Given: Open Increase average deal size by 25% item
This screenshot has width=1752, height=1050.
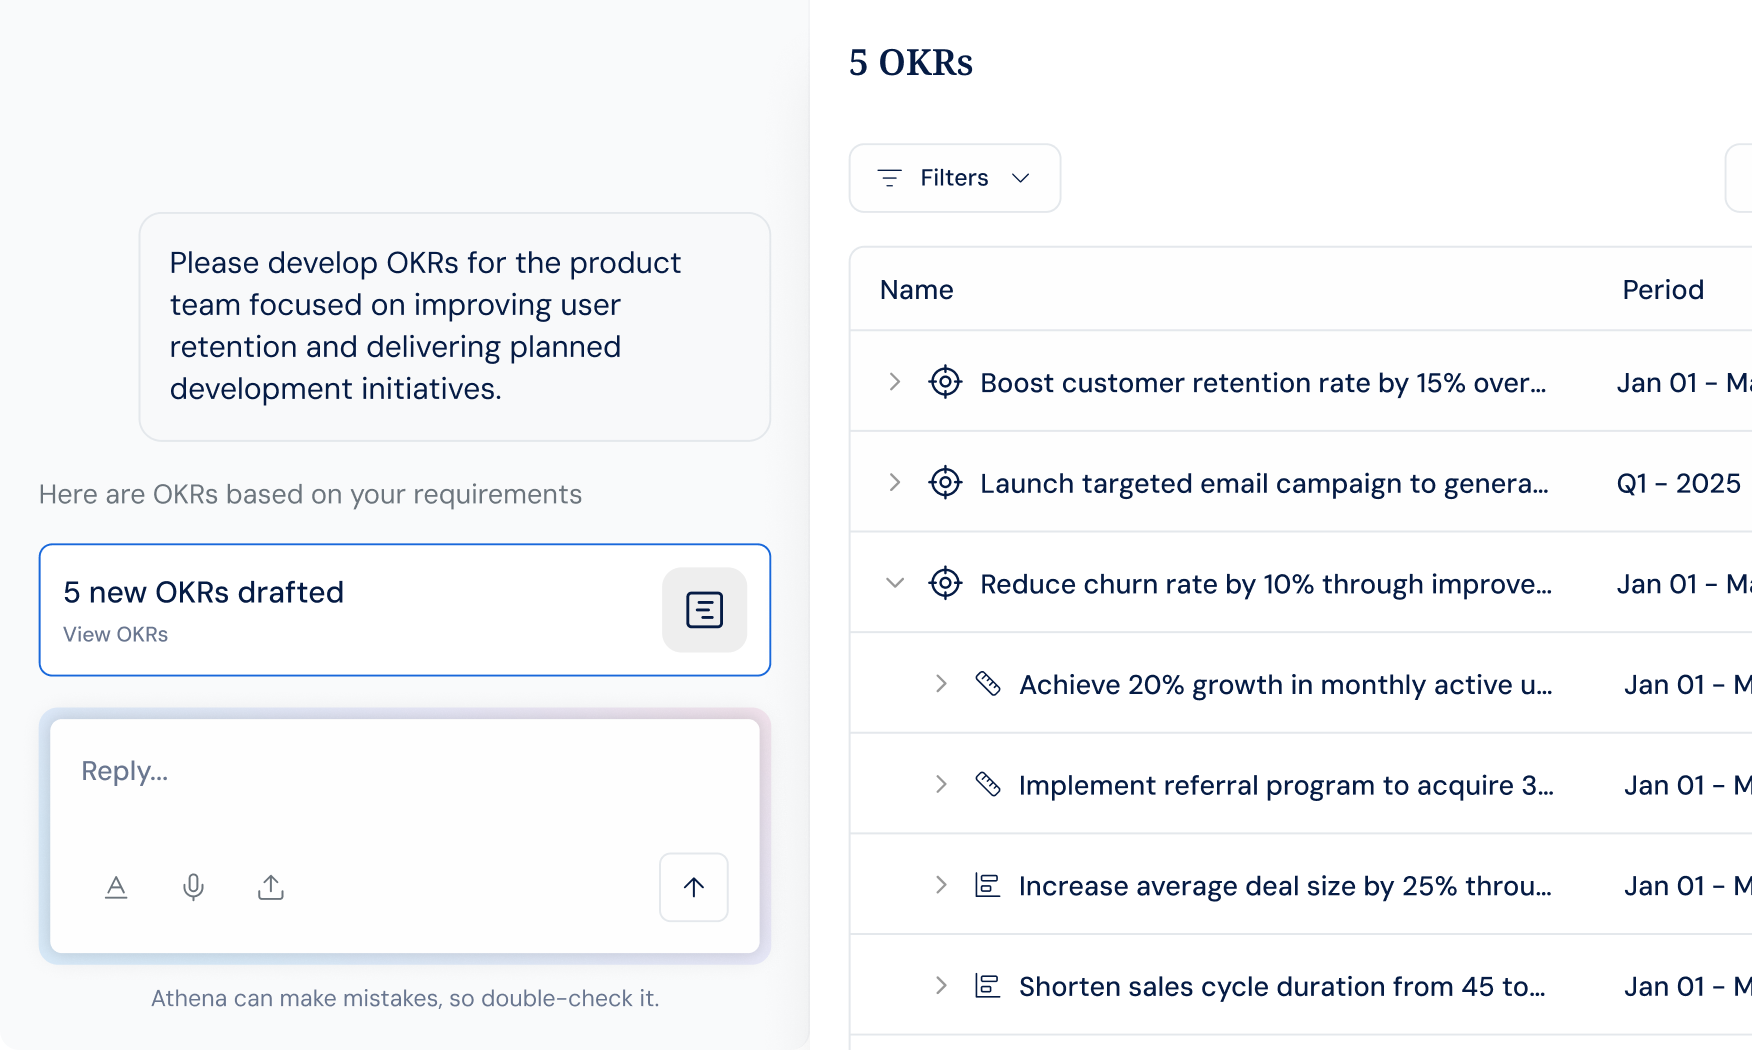Looking at the screenshot, I should (x=1285, y=886).
